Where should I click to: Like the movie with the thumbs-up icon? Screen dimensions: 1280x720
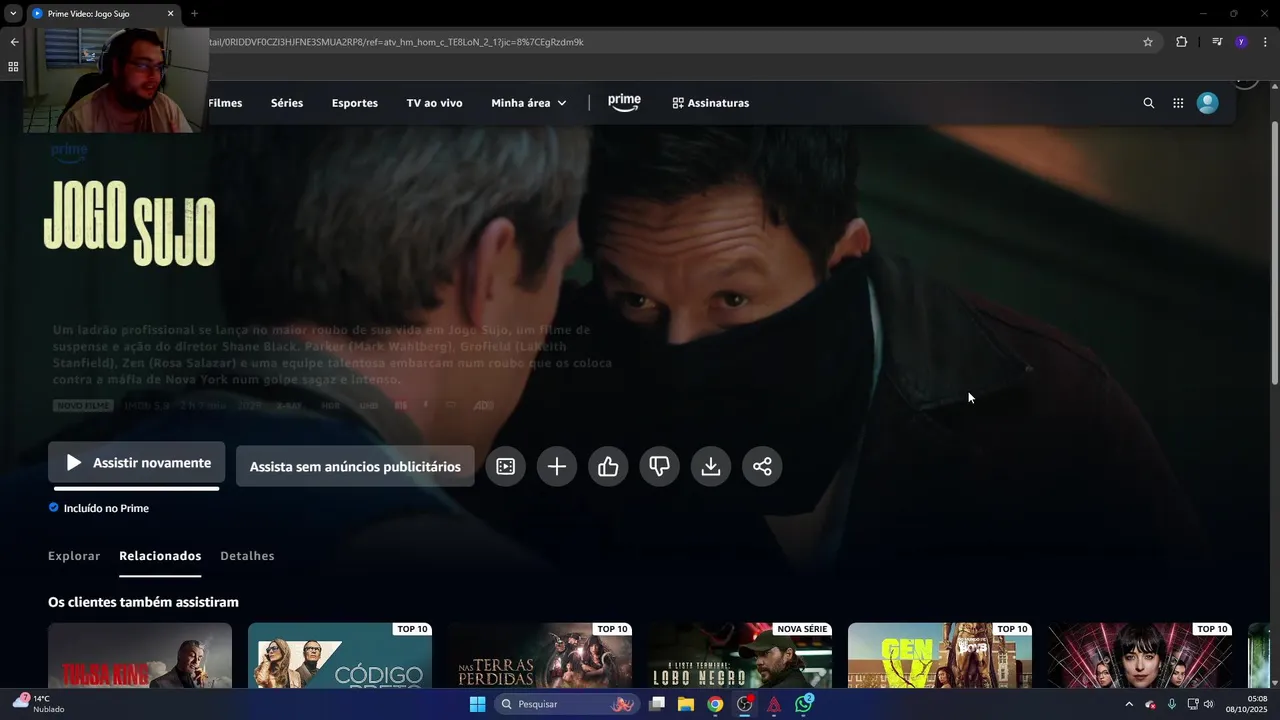[x=608, y=466]
